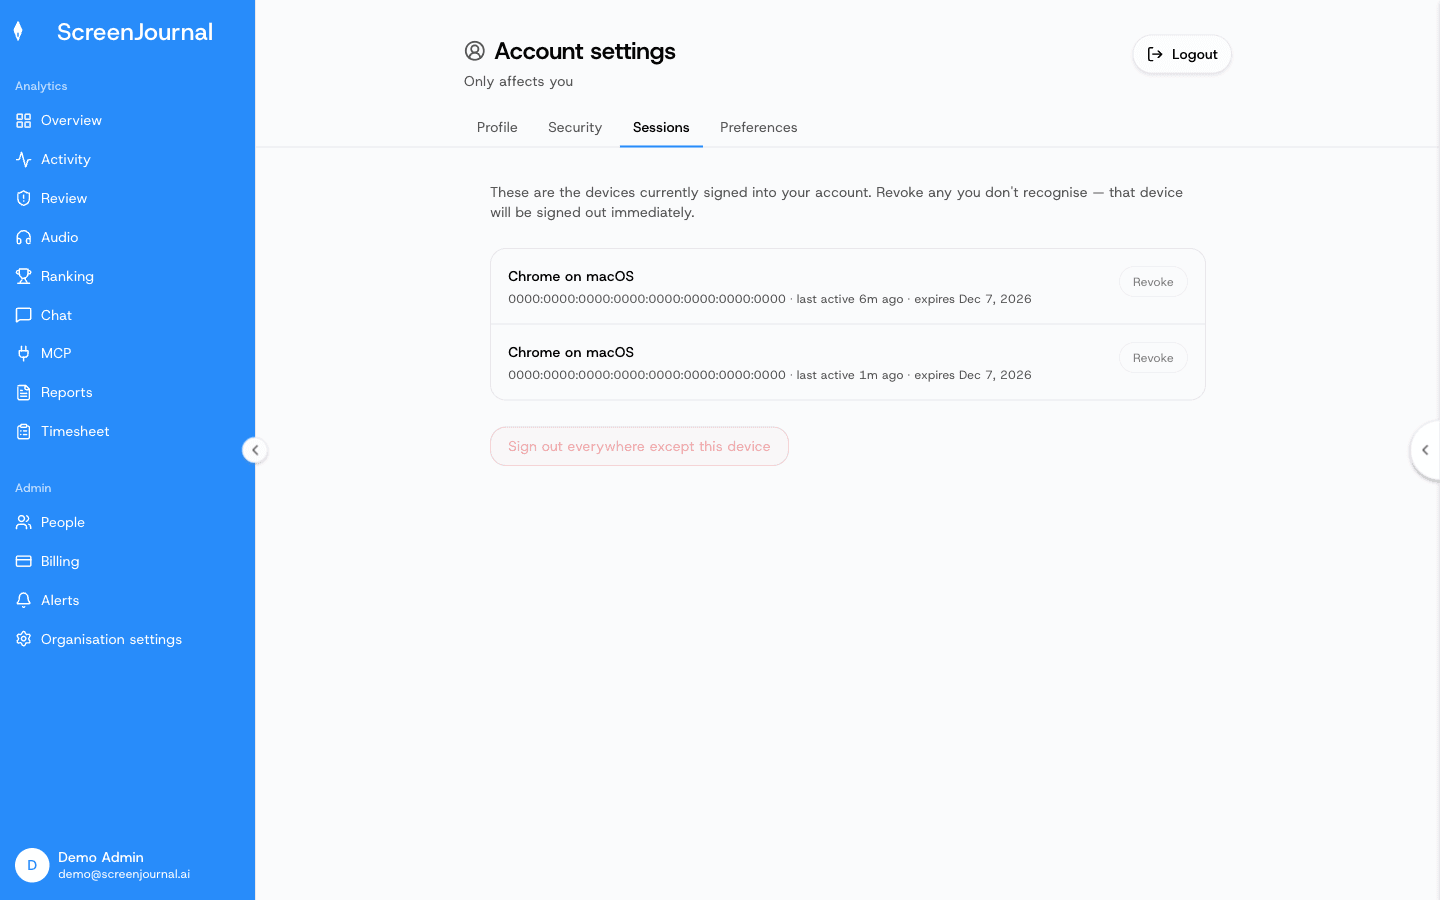Open the Overview grid icon
Image resolution: width=1440 pixels, height=900 pixels.
click(x=24, y=121)
